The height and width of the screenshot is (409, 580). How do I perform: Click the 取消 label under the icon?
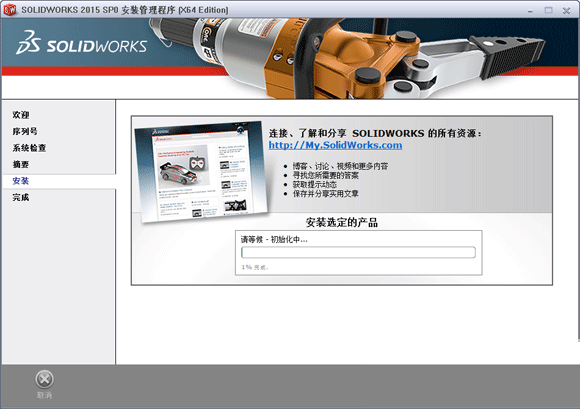(44, 395)
